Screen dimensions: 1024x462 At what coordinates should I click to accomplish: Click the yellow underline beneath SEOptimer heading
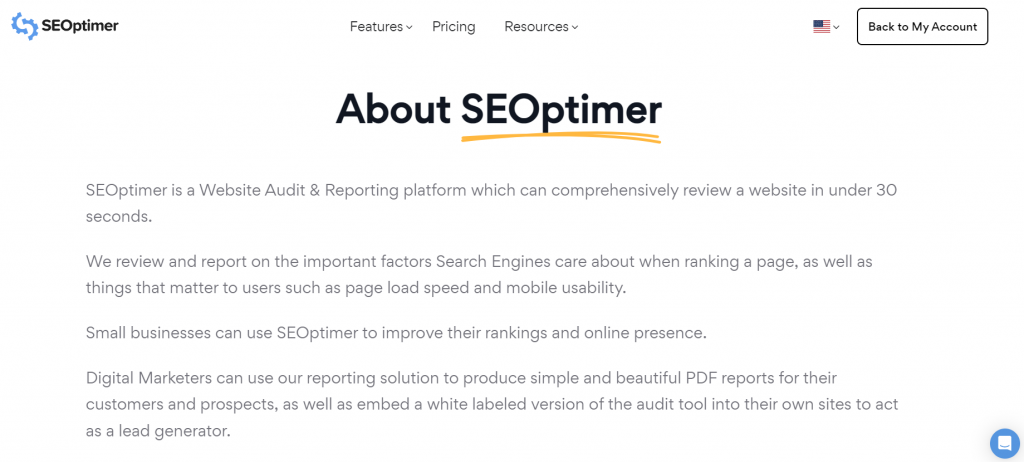[x=560, y=137]
